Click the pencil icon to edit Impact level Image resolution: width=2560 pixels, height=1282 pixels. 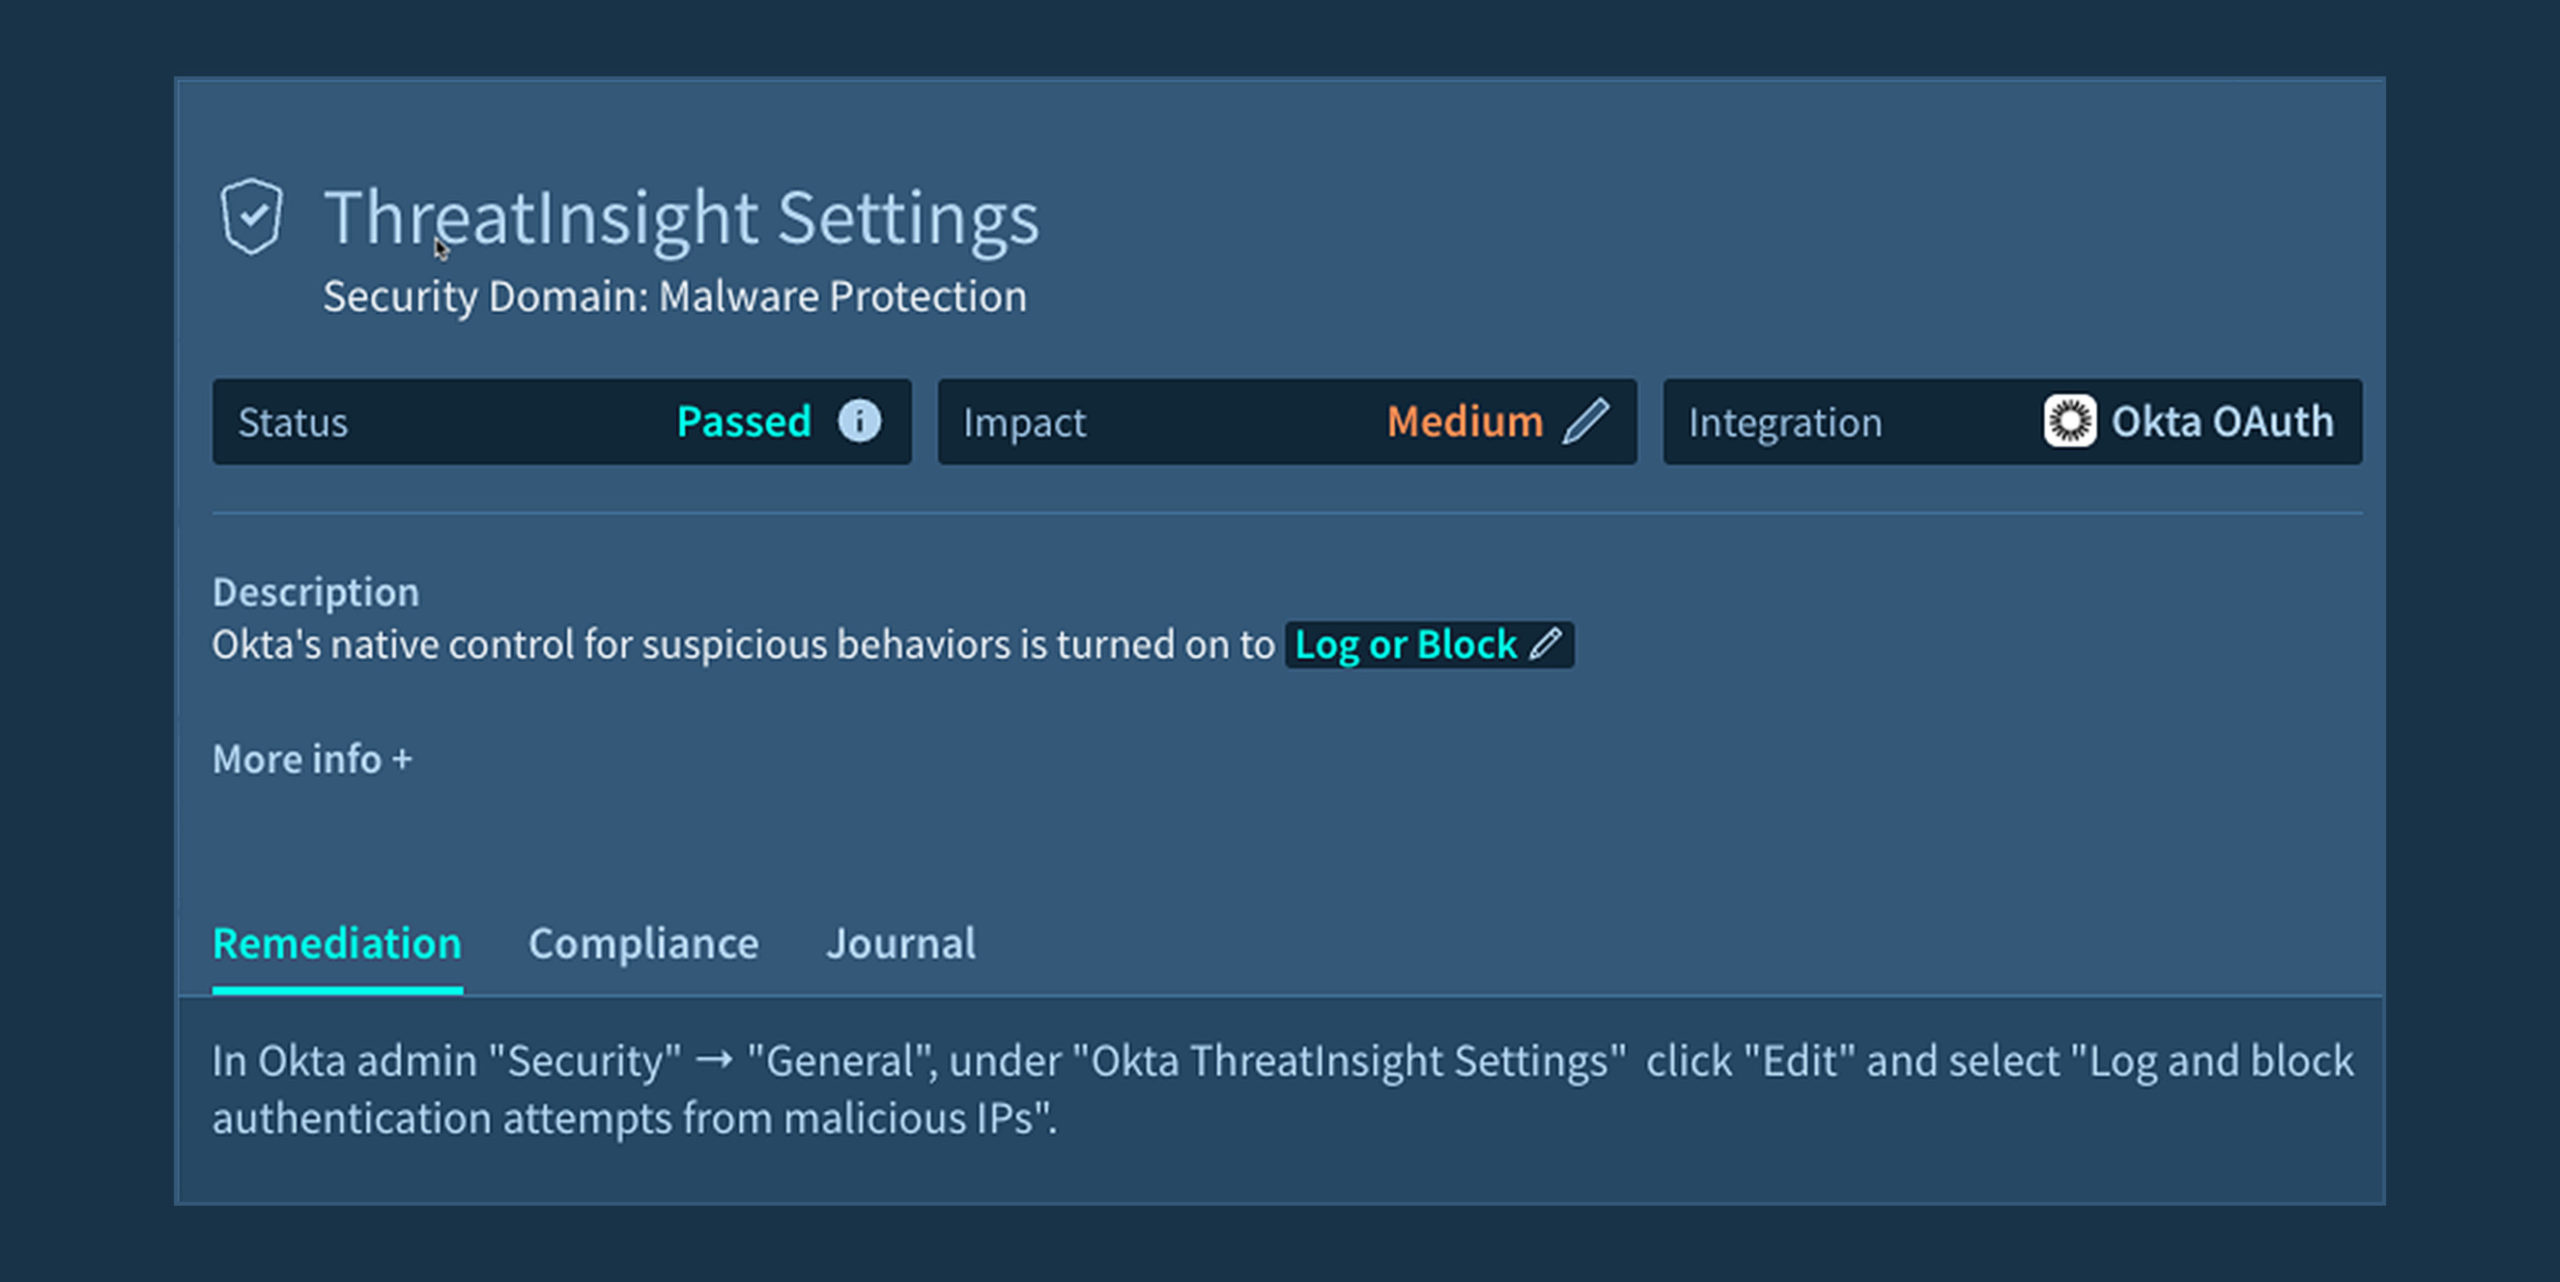pos(1586,421)
